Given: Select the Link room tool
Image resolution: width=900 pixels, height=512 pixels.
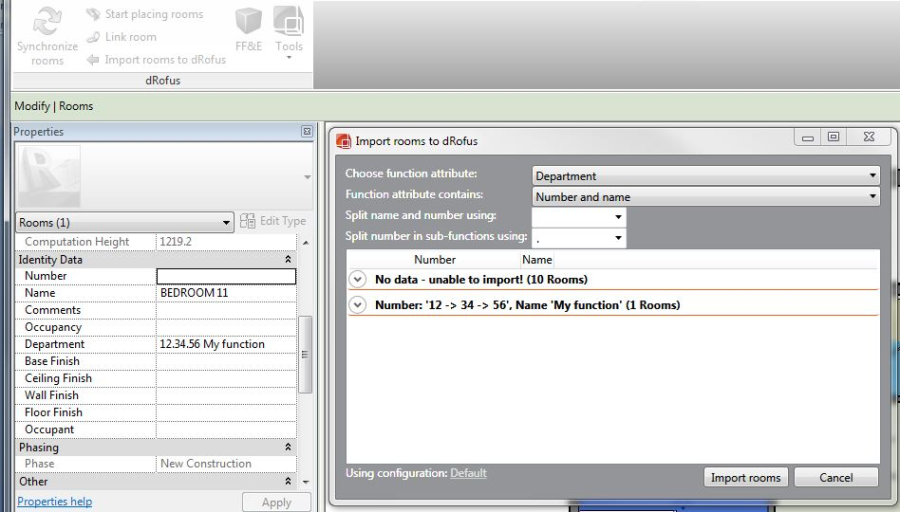Looking at the screenshot, I should click(128, 37).
